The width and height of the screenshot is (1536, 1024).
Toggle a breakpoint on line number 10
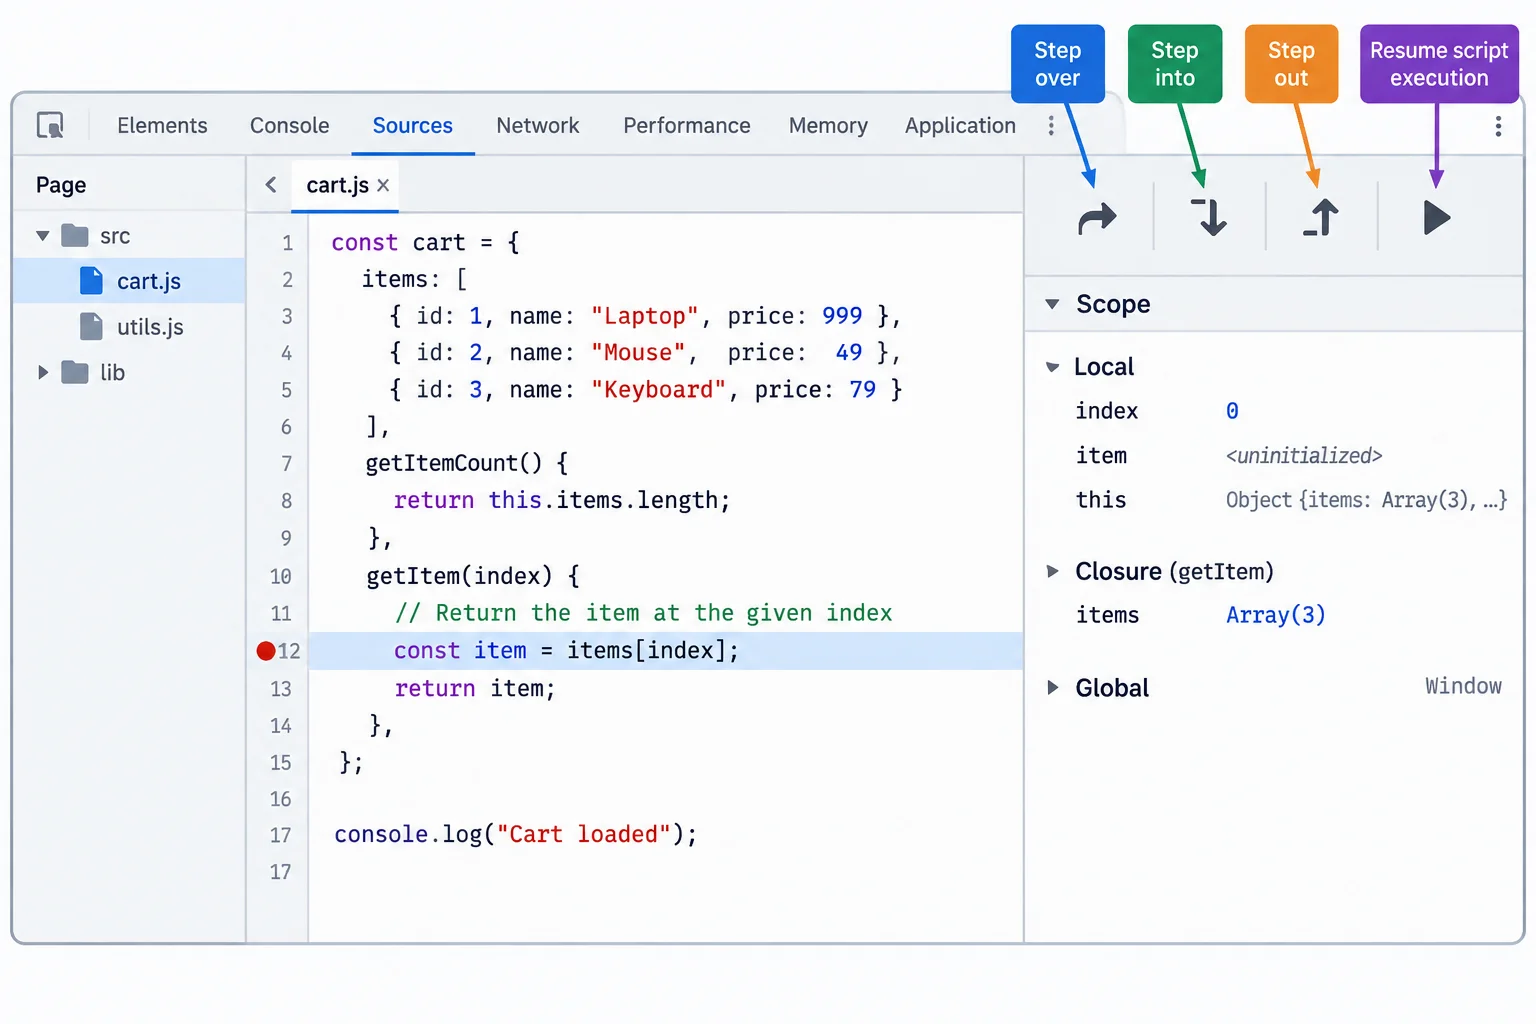pos(281,577)
